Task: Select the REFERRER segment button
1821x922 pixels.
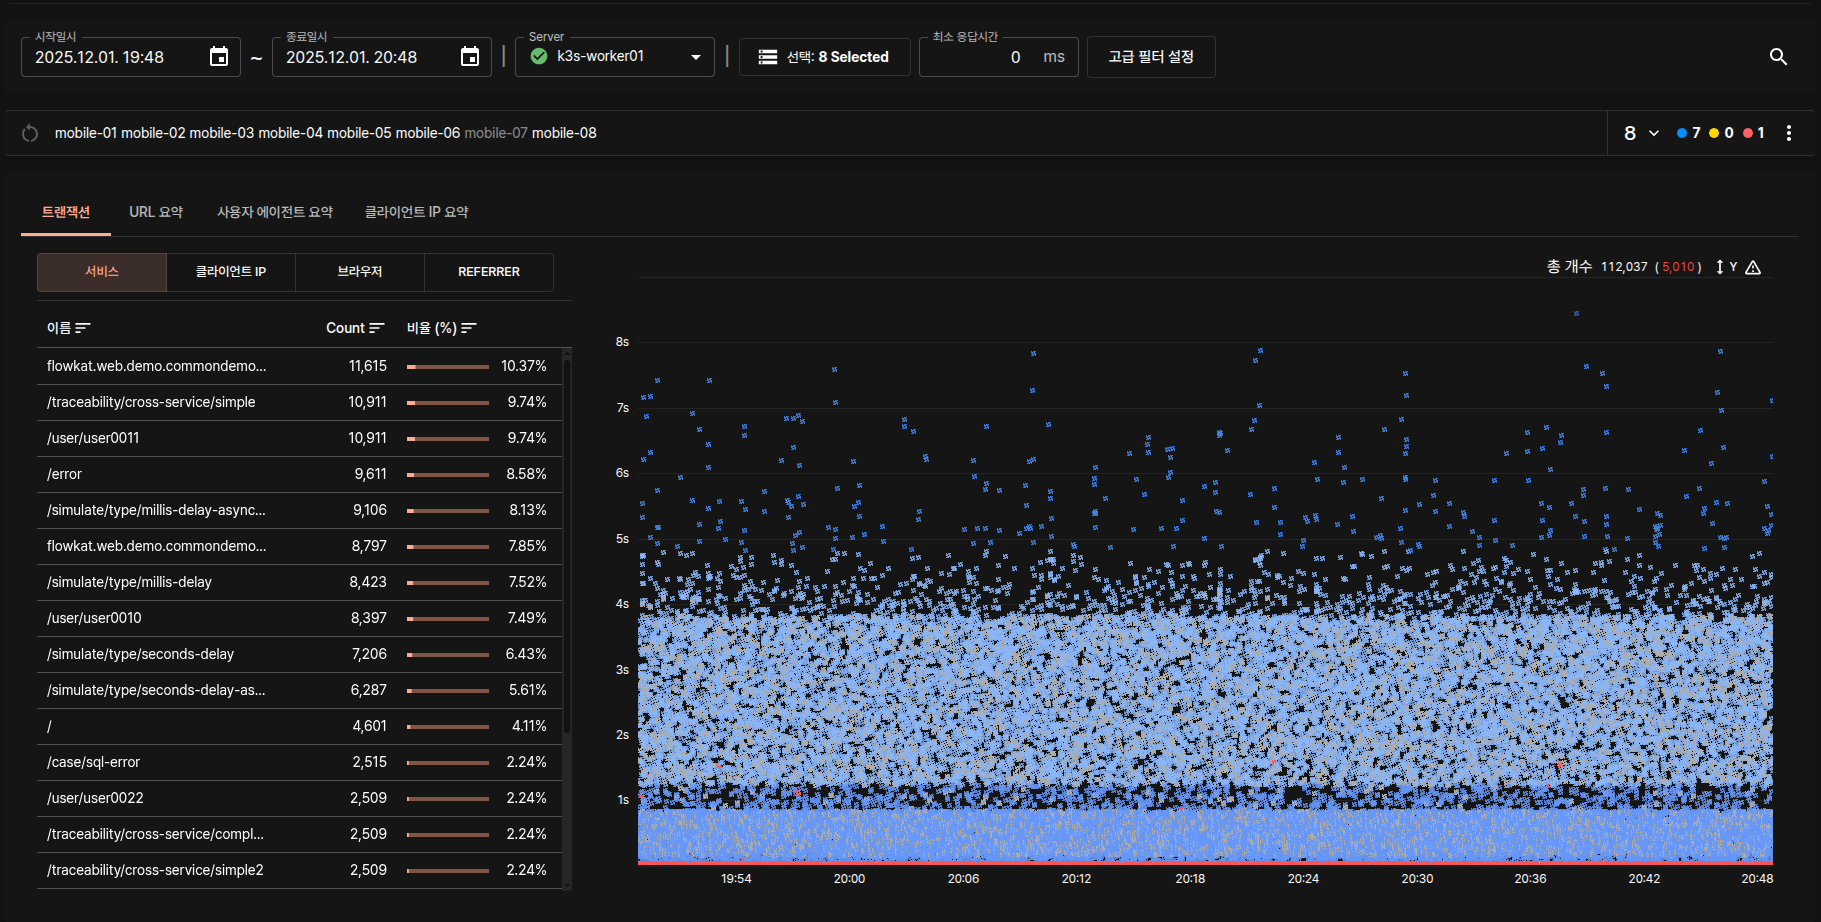Action: 488,272
